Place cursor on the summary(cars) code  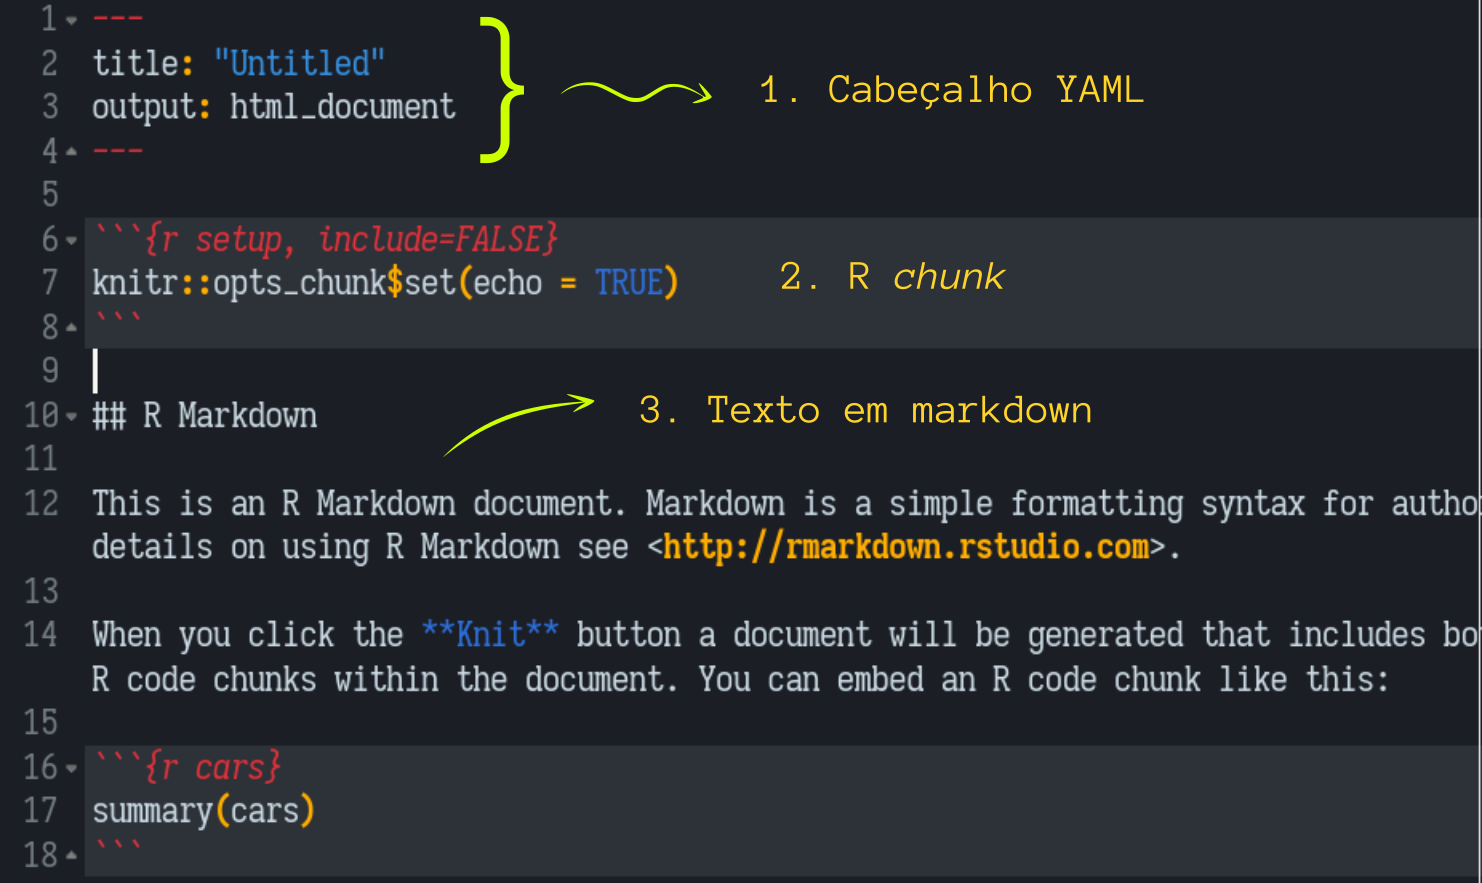coord(203,811)
